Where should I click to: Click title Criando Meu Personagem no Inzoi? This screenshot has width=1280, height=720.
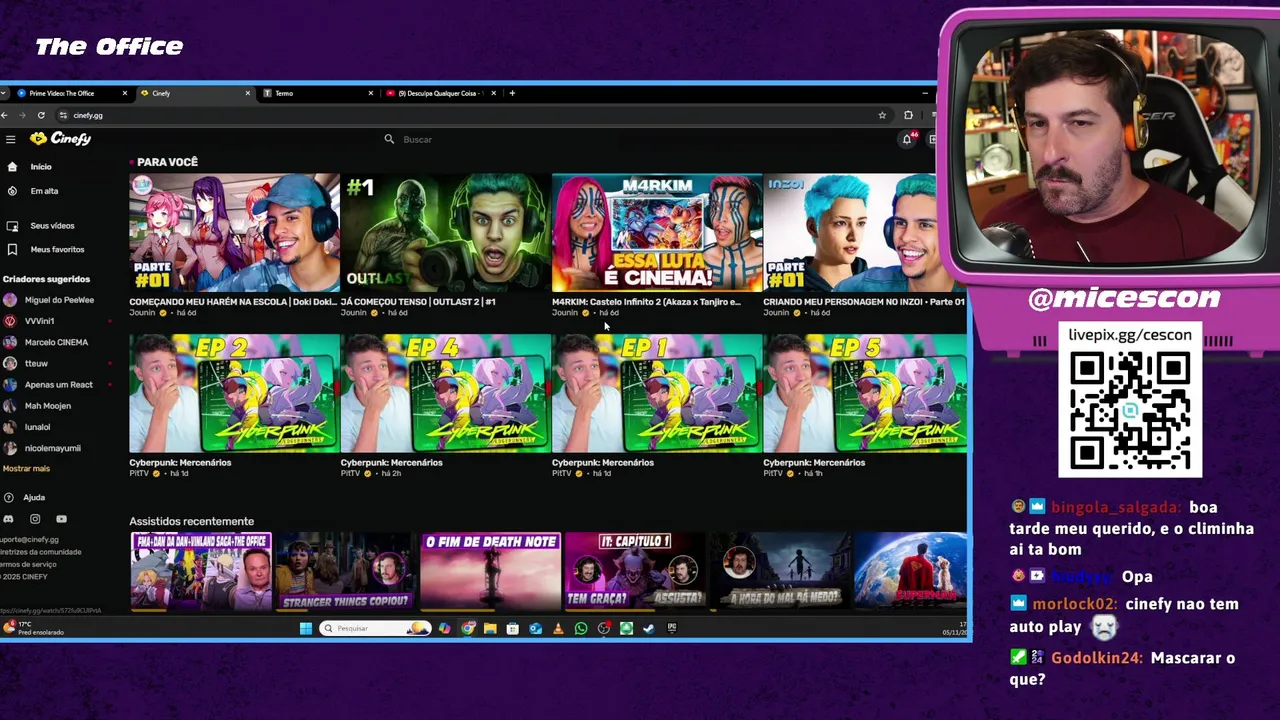tap(864, 301)
